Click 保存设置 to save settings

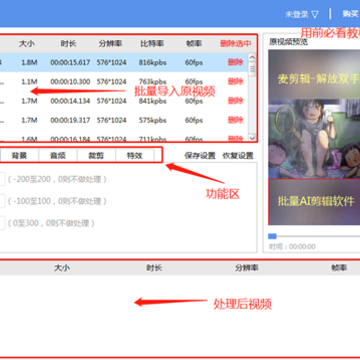[200, 156]
